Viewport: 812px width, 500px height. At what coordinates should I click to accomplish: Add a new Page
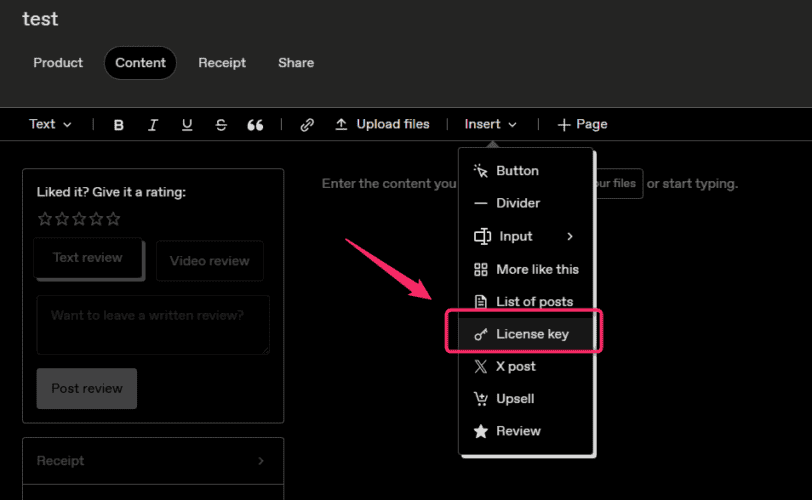[582, 124]
